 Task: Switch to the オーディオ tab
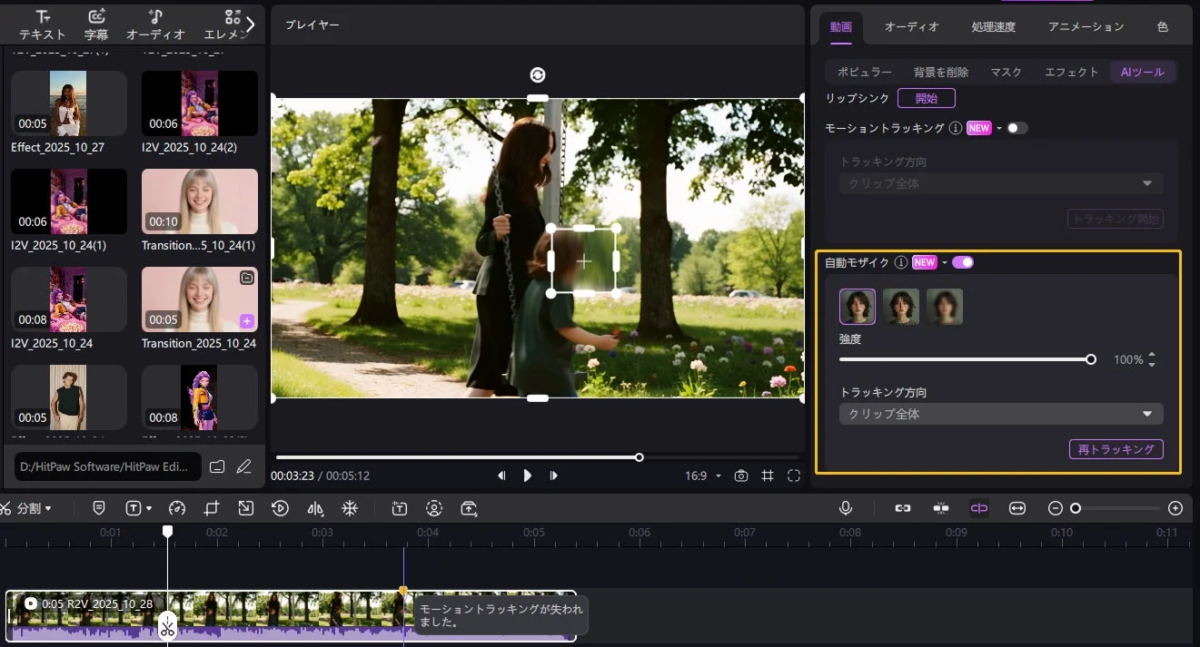[x=910, y=26]
